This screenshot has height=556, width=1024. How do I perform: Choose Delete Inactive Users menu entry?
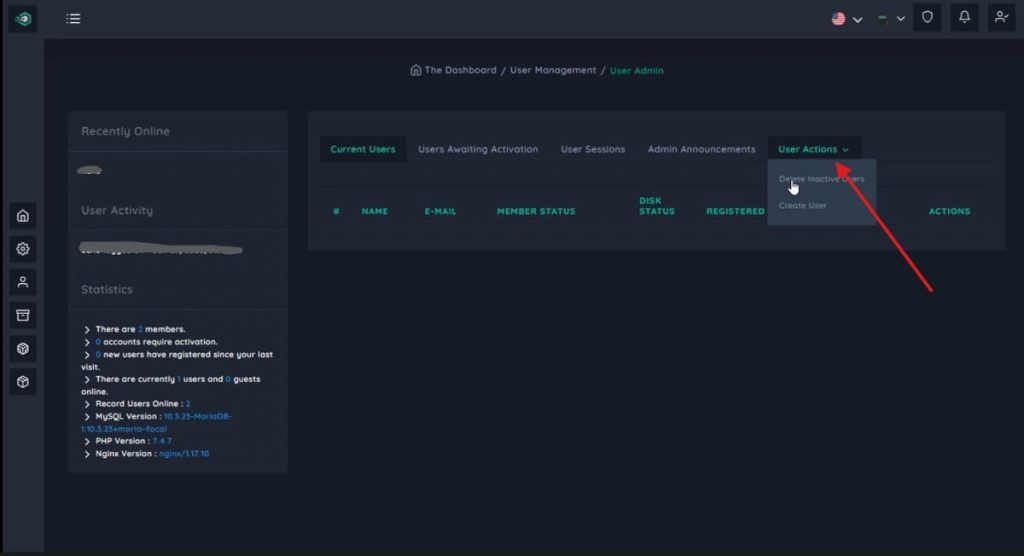tap(822, 179)
